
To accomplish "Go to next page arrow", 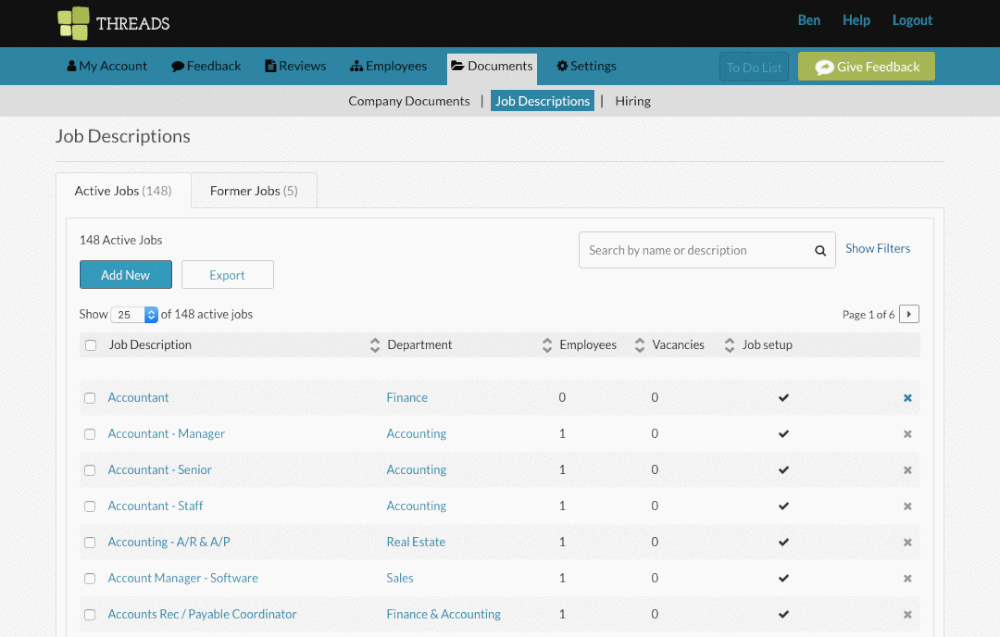I will (x=909, y=314).
